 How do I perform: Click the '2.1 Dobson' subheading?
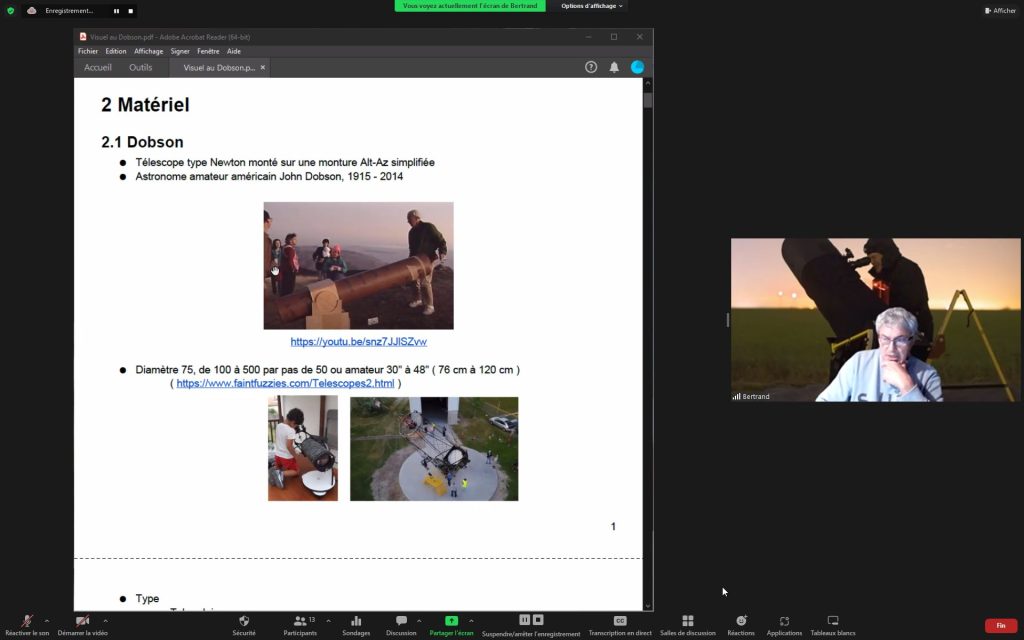[x=142, y=142]
